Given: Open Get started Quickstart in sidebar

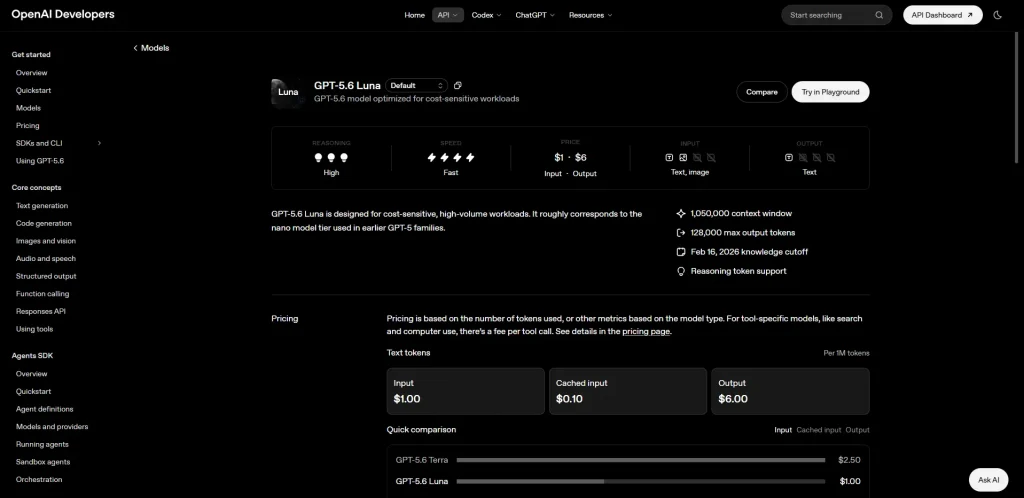Looking at the screenshot, I should tap(33, 91).
